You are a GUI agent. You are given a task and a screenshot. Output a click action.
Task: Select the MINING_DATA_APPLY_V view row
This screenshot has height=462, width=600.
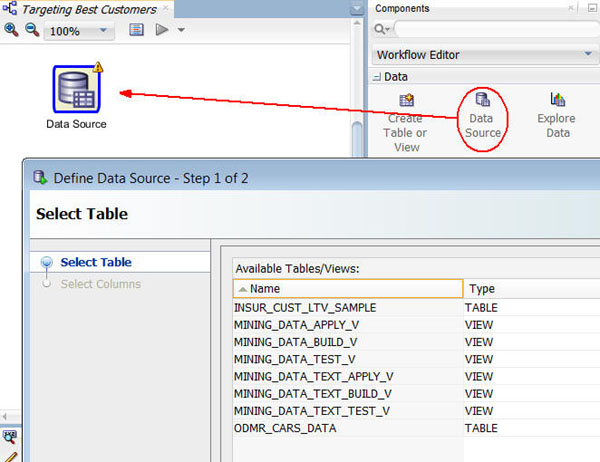(x=416, y=325)
